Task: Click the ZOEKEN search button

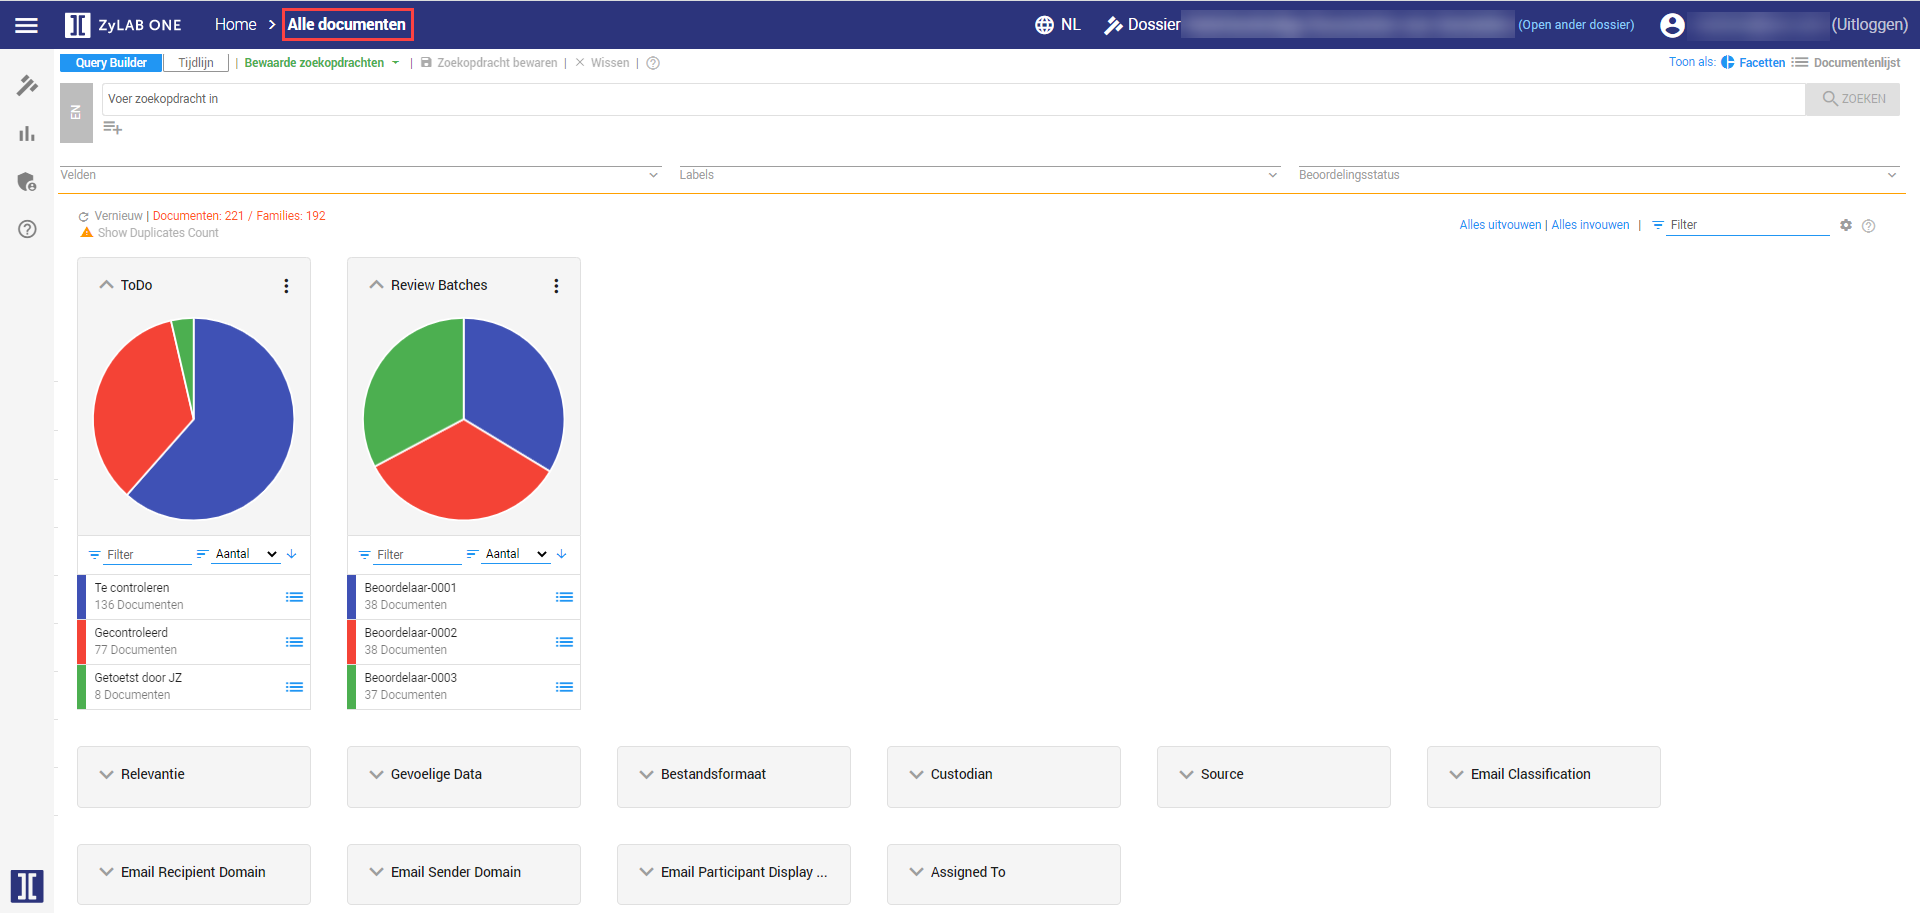Action: click(1852, 99)
